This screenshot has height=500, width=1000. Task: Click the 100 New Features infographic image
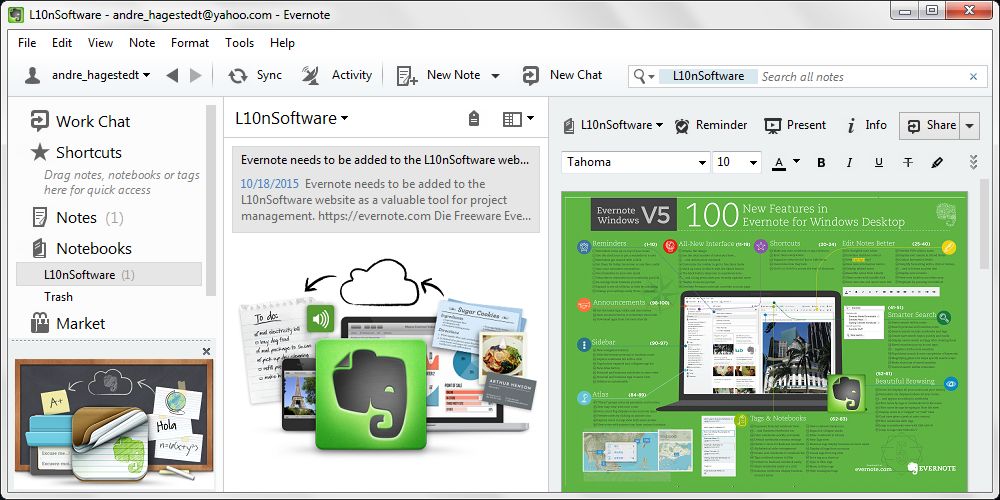point(764,341)
